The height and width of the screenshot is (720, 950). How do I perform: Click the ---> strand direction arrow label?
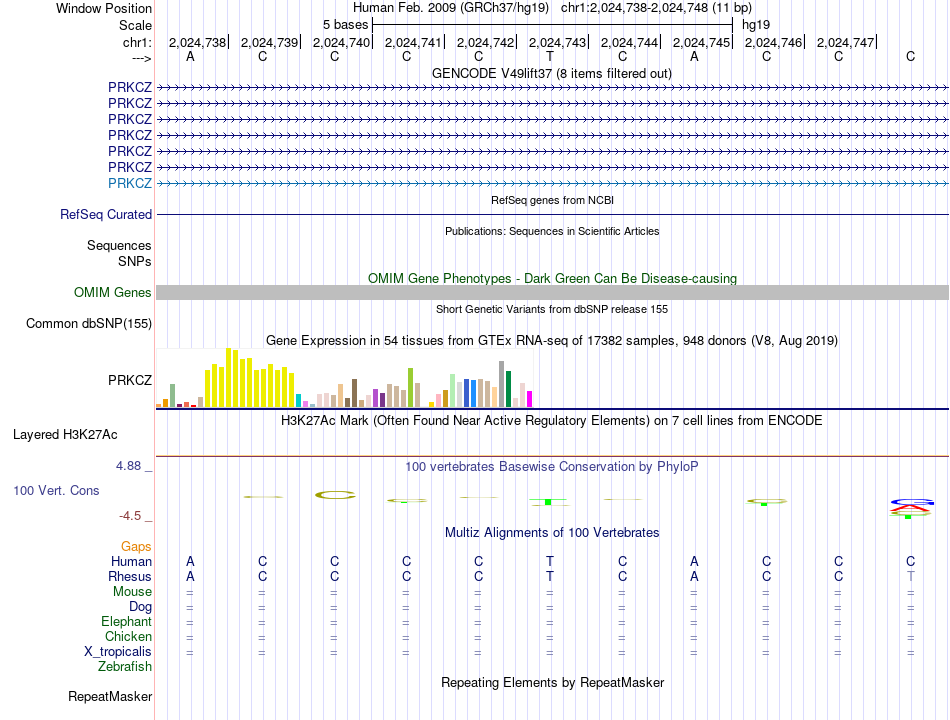point(142,58)
